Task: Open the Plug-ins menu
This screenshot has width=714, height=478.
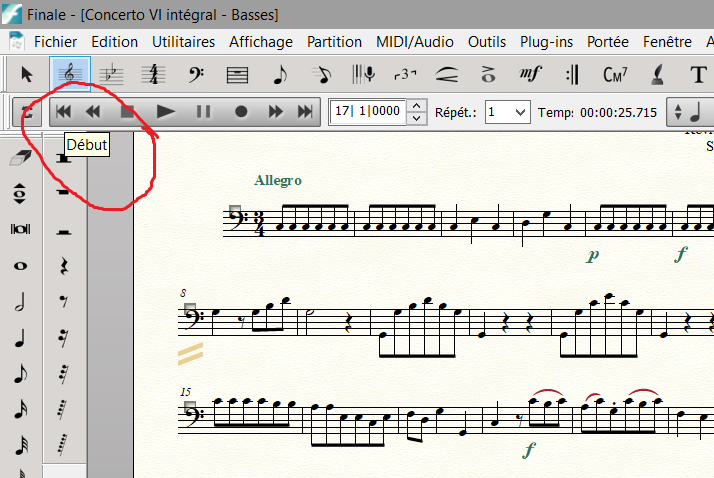Action: [x=547, y=41]
